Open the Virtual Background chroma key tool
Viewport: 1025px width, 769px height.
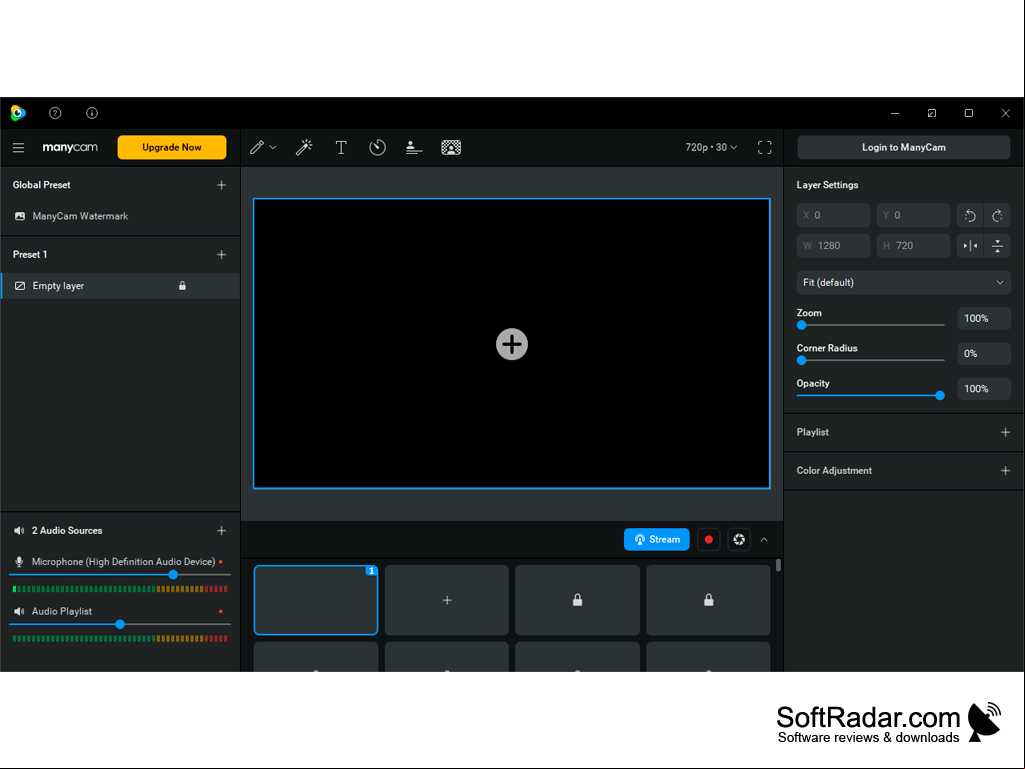click(x=451, y=148)
